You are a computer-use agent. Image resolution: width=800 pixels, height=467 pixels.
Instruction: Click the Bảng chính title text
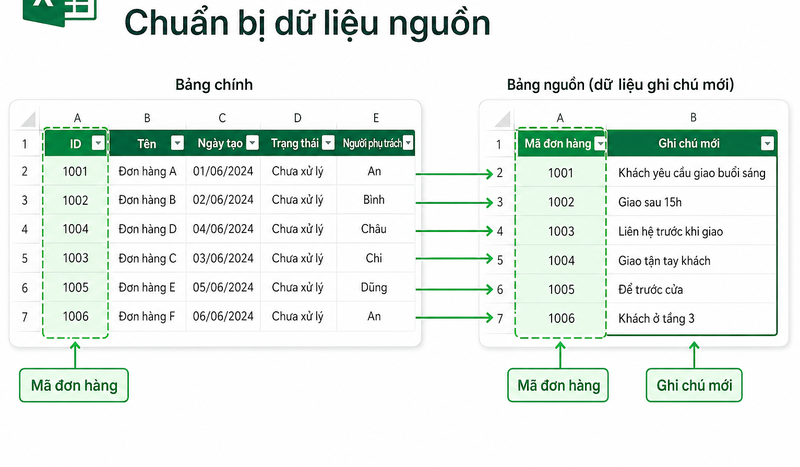[214, 84]
